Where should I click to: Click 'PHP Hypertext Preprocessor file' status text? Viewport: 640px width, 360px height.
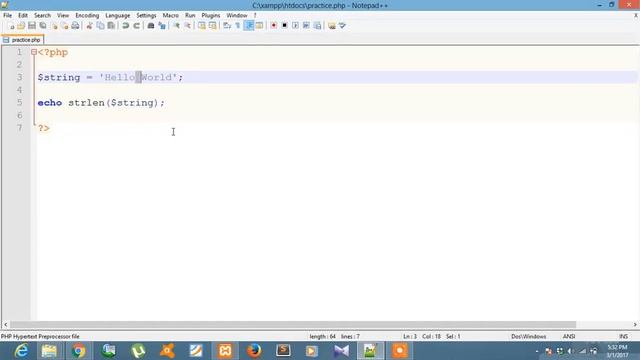click(40, 336)
